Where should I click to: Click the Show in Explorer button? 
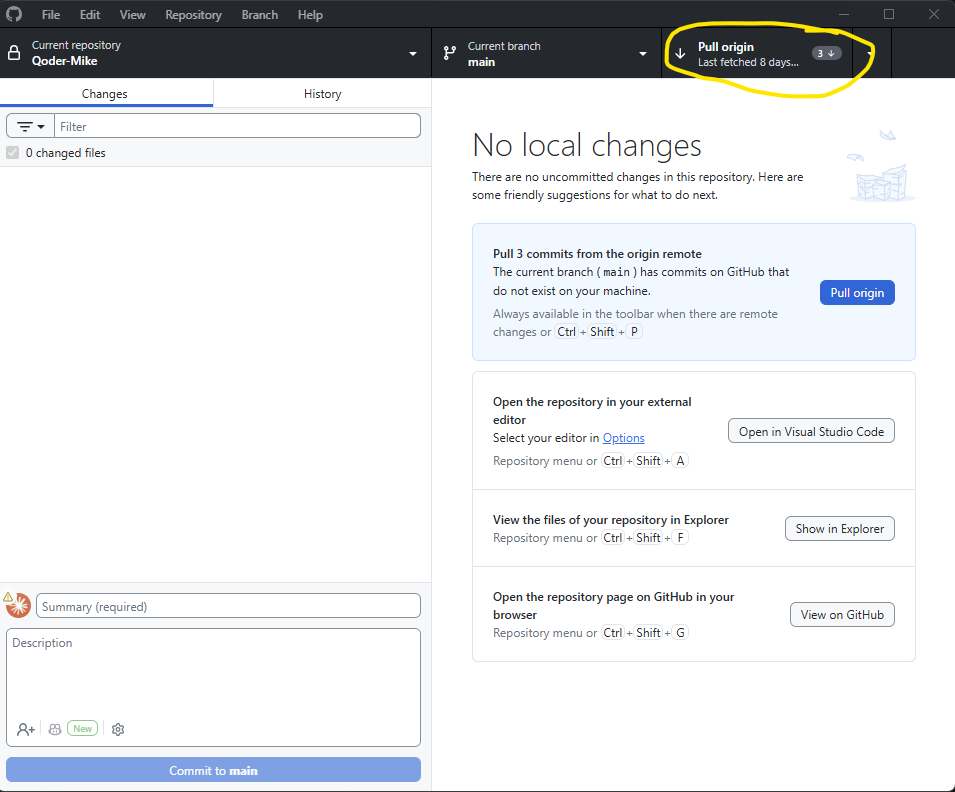[x=839, y=529]
